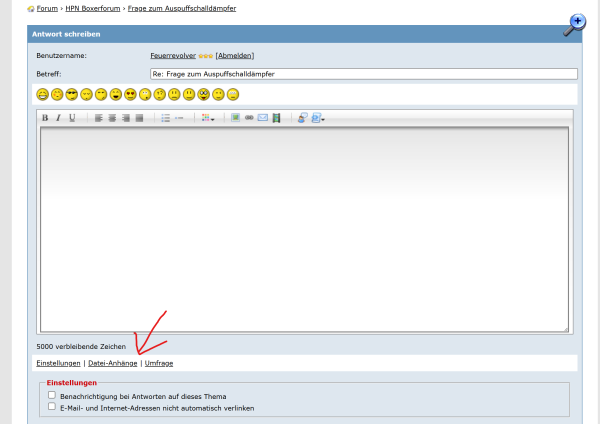Insert the blushing smiley
Image resolution: width=600 pixels, height=424 pixels.
[57, 95]
